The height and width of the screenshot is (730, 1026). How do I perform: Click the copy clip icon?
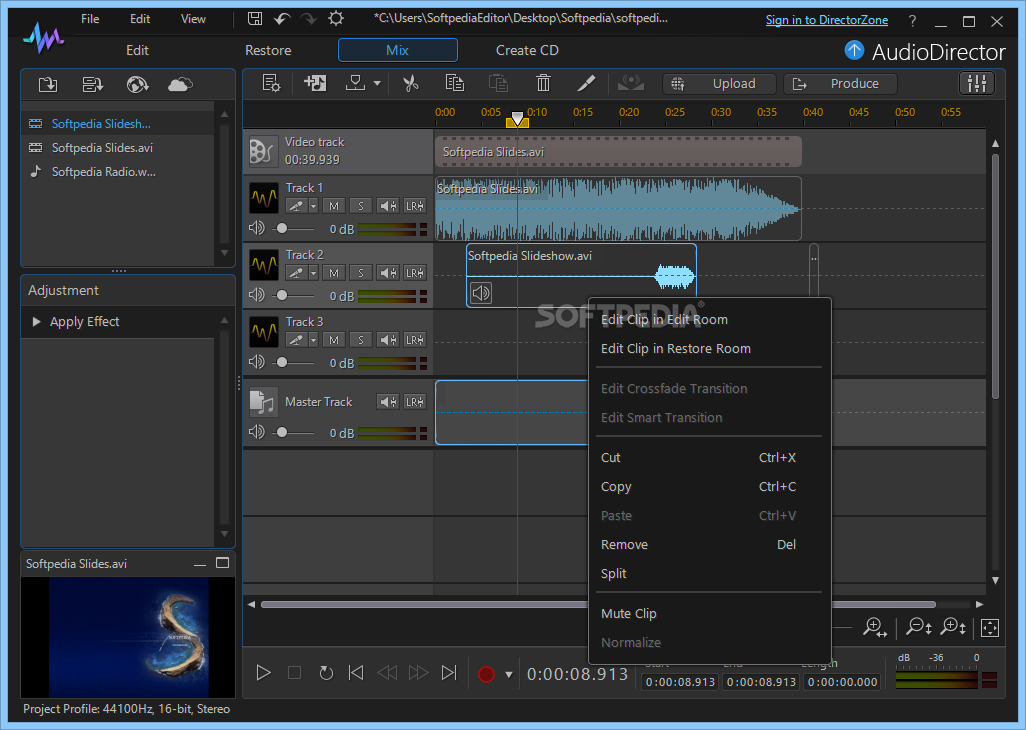tap(454, 83)
